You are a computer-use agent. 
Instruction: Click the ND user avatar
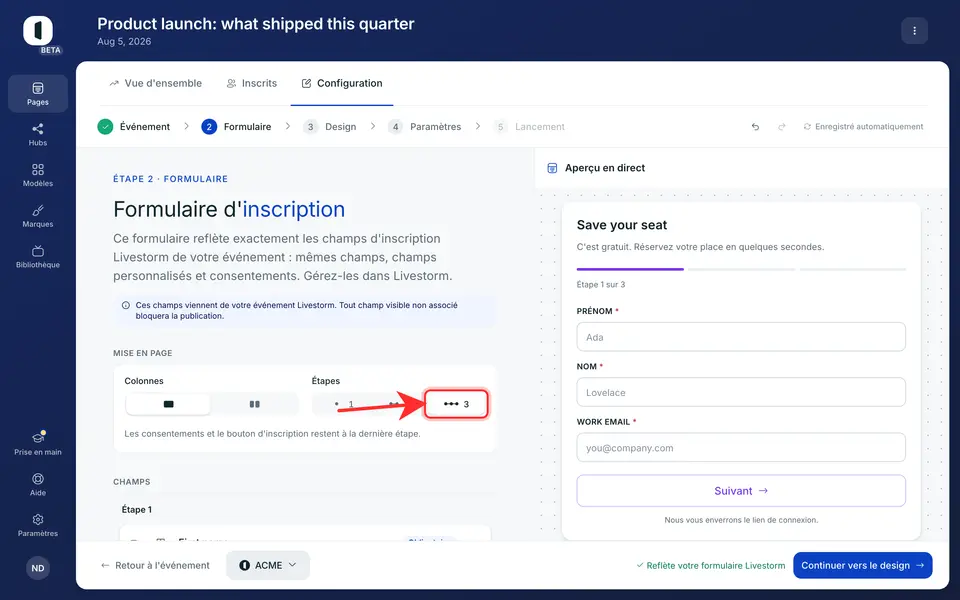coord(38,568)
